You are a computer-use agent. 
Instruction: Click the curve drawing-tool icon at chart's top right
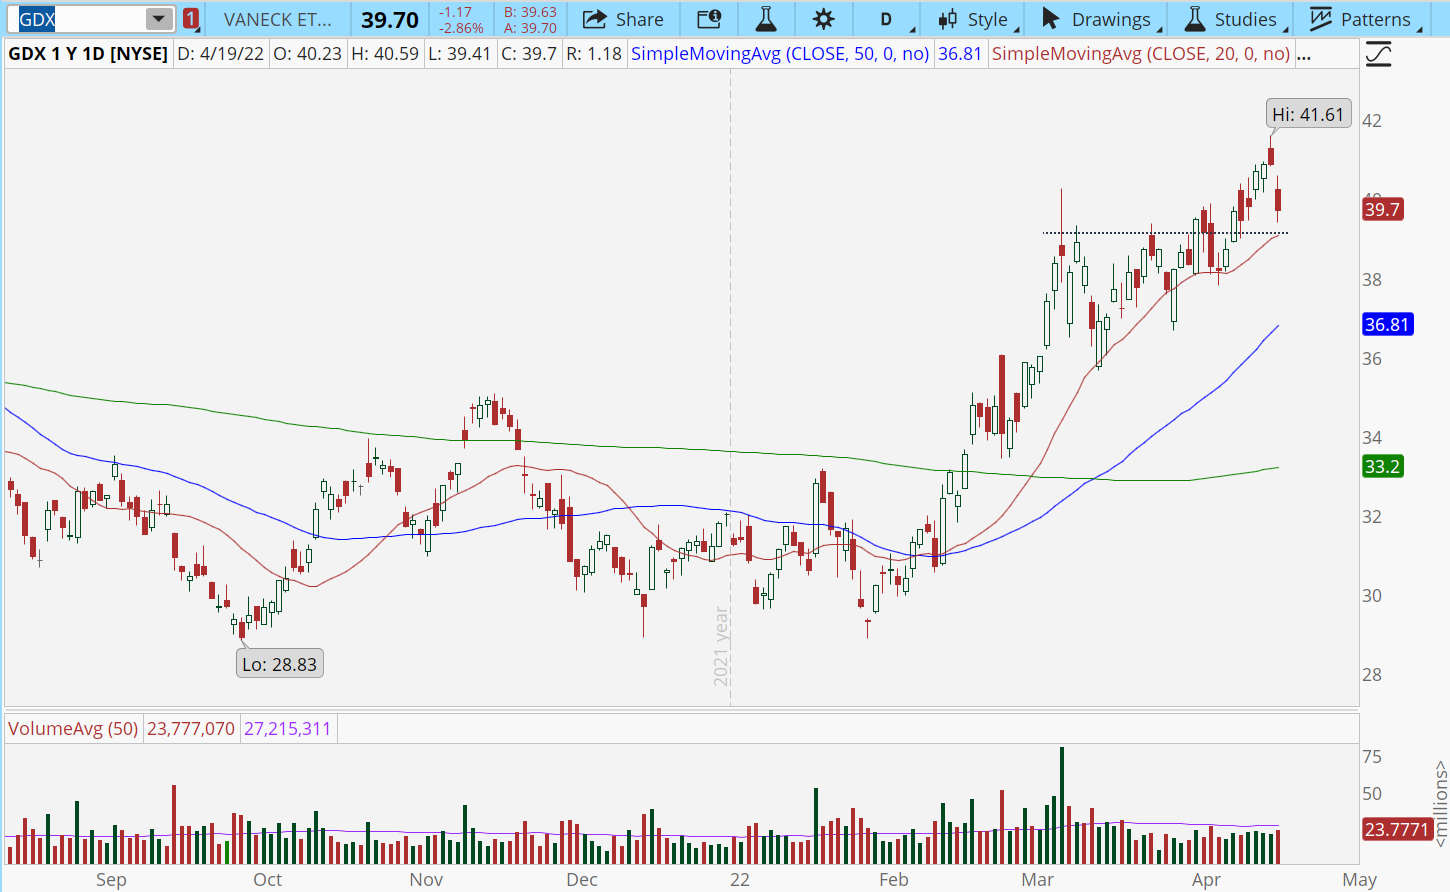pyautogui.click(x=1379, y=55)
